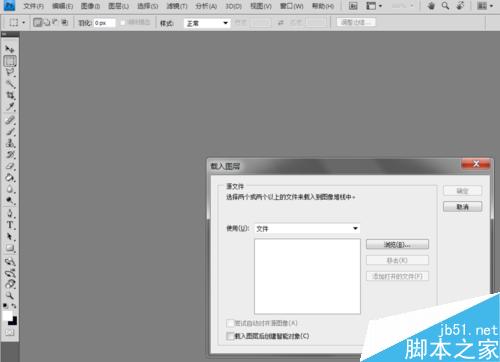Select the Rectangle shape tool
500x362 pixels.
10,248
